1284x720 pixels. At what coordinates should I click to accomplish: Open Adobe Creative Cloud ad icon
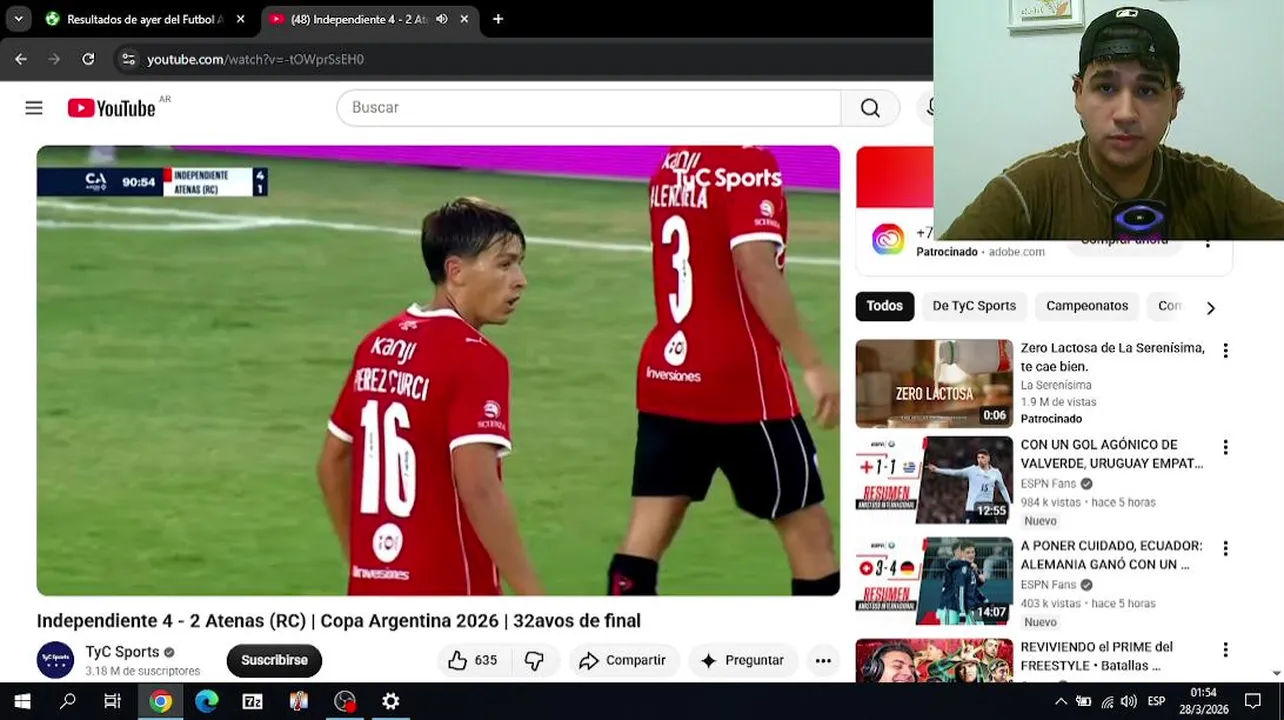(887, 240)
